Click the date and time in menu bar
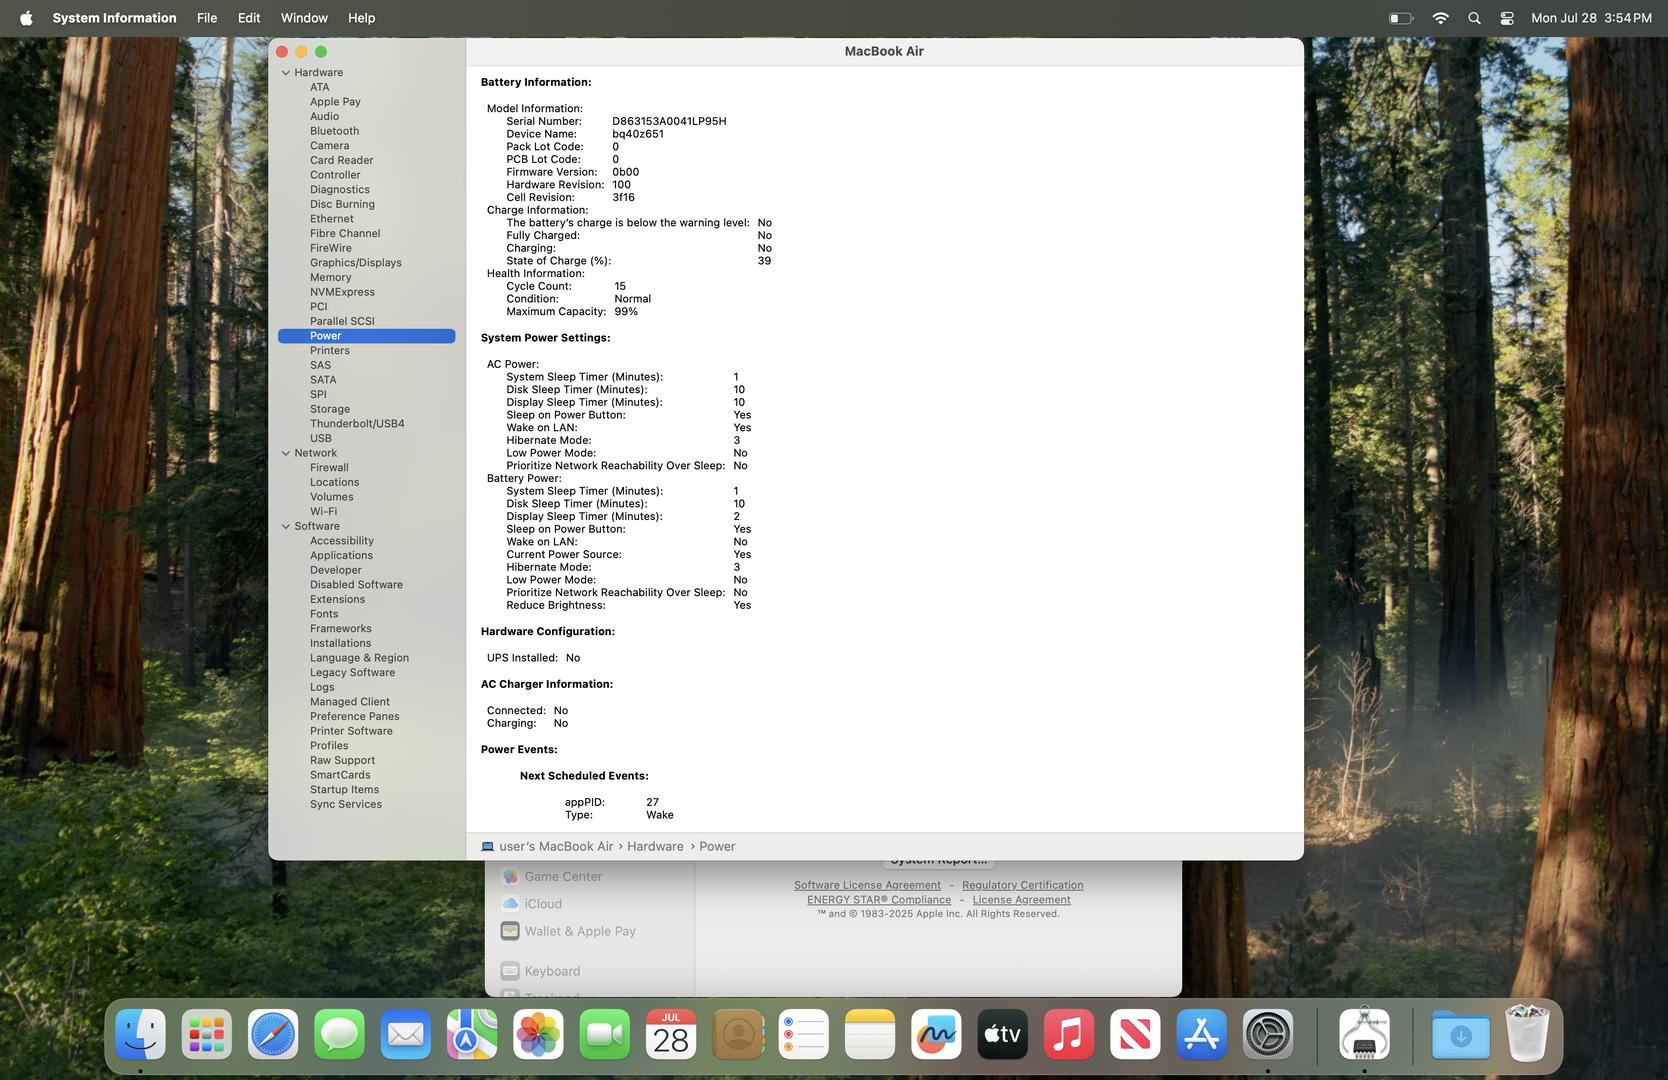This screenshot has width=1668, height=1080. pos(1591,18)
